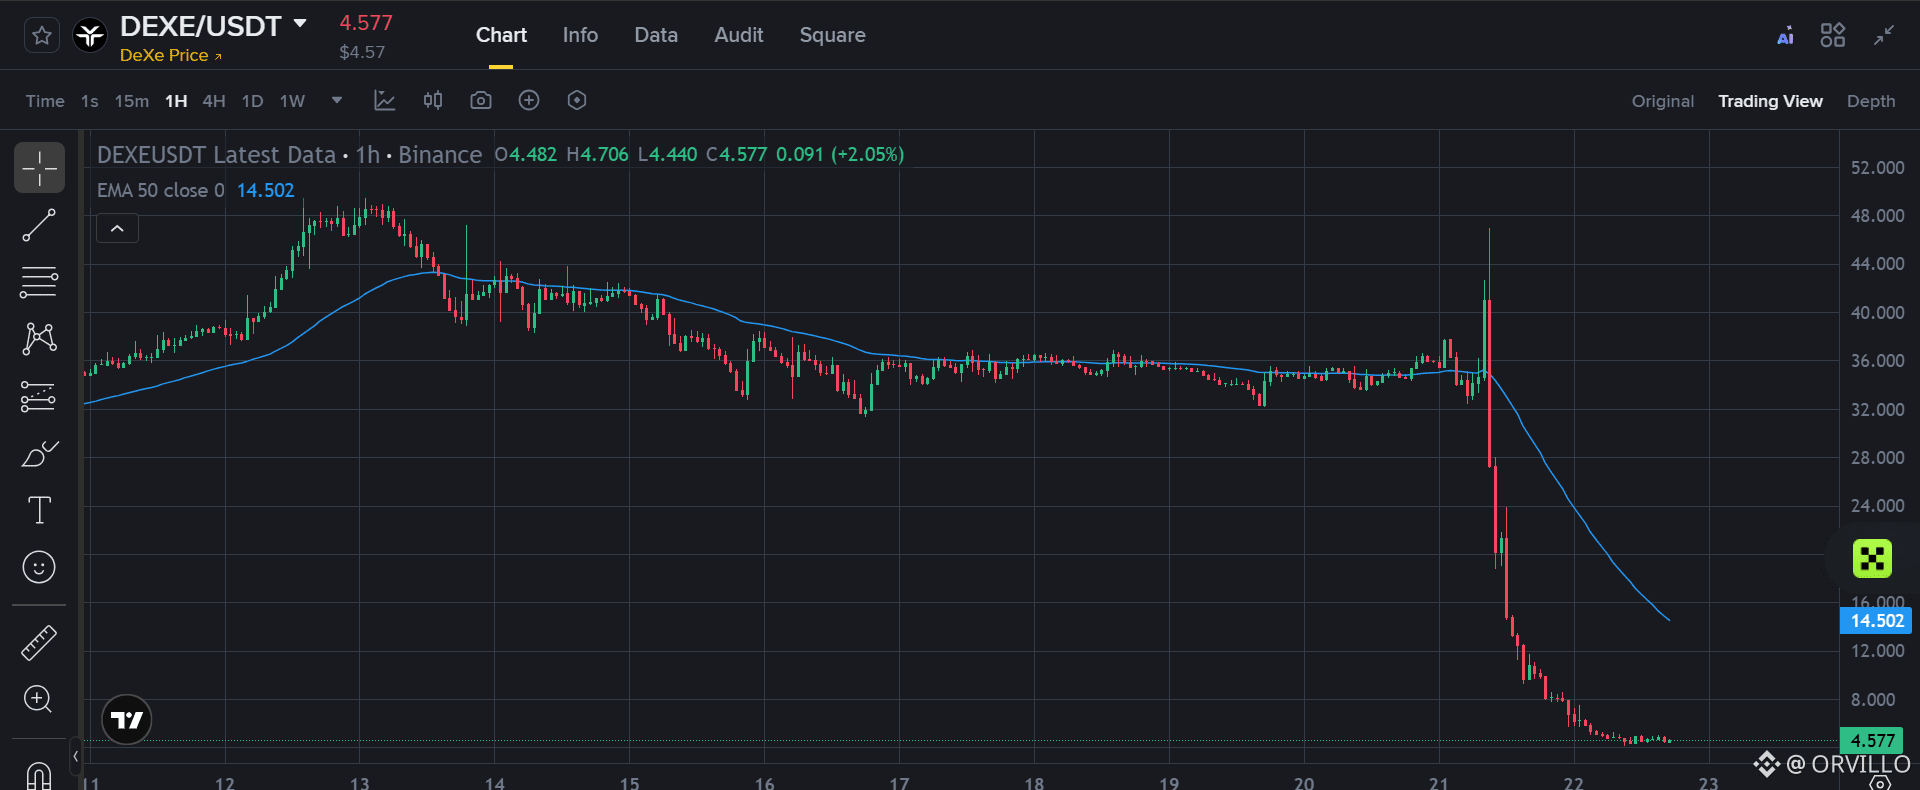The width and height of the screenshot is (1920, 790).
Task: Click the 4.577 current price label
Action: 1872,741
